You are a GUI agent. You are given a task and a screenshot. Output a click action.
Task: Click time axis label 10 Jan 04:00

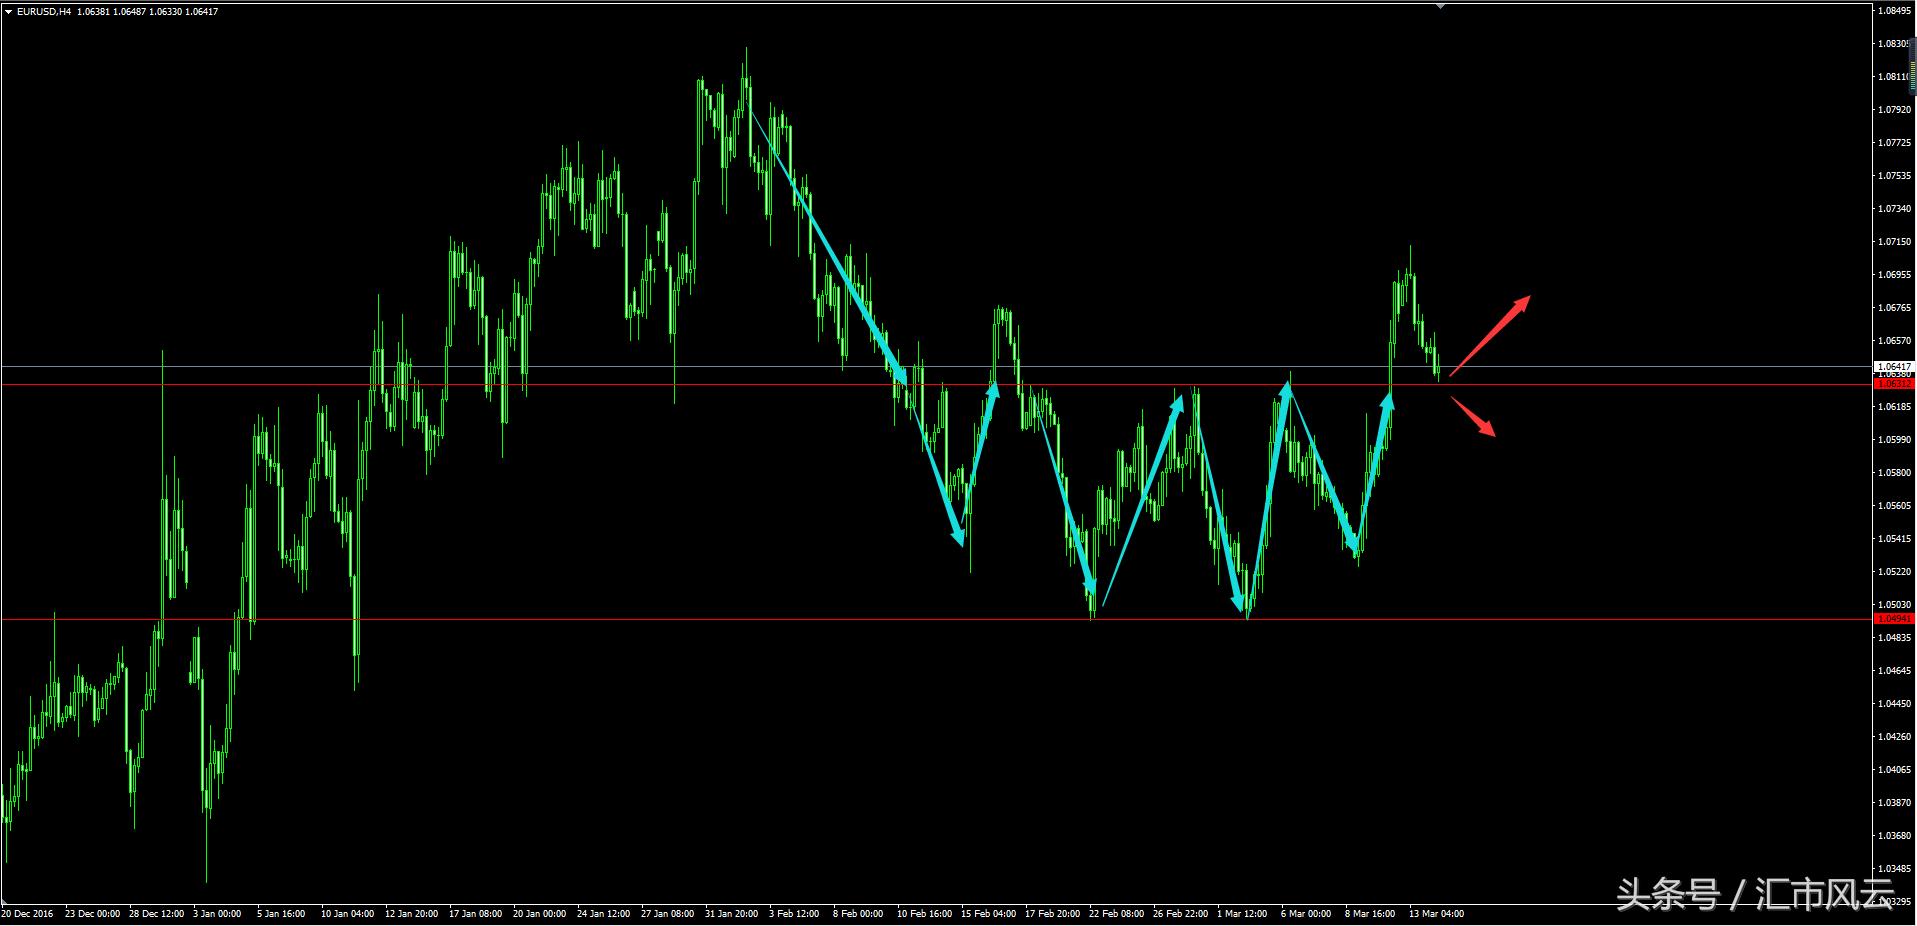pyautogui.click(x=348, y=914)
